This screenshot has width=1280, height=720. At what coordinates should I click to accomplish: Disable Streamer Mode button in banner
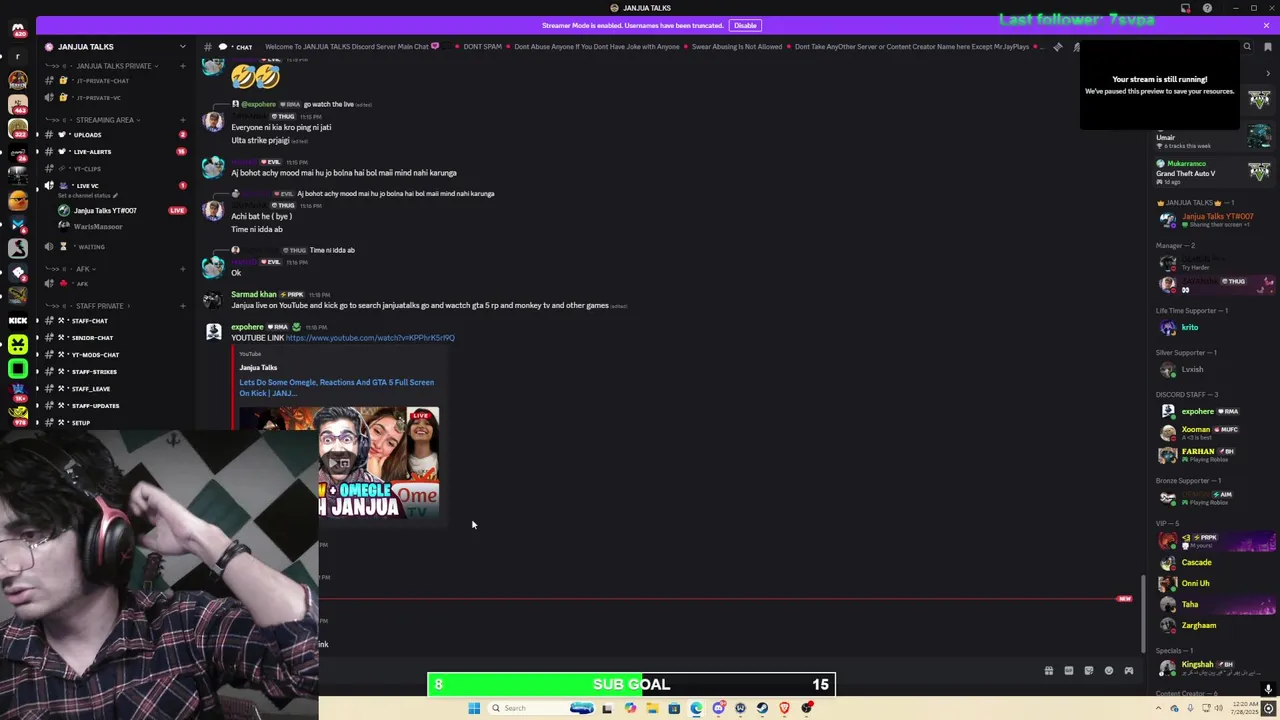[x=745, y=25]
